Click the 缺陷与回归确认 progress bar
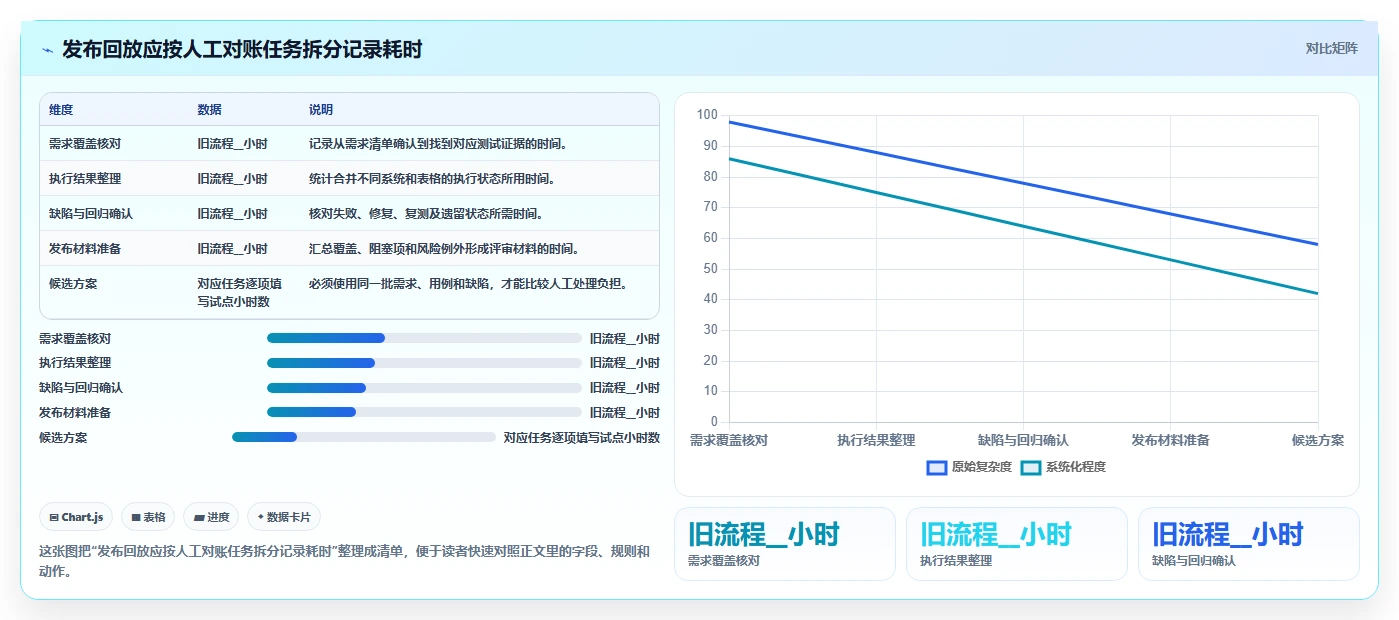The image size is (1399, 620). click(x=424, y=387)
